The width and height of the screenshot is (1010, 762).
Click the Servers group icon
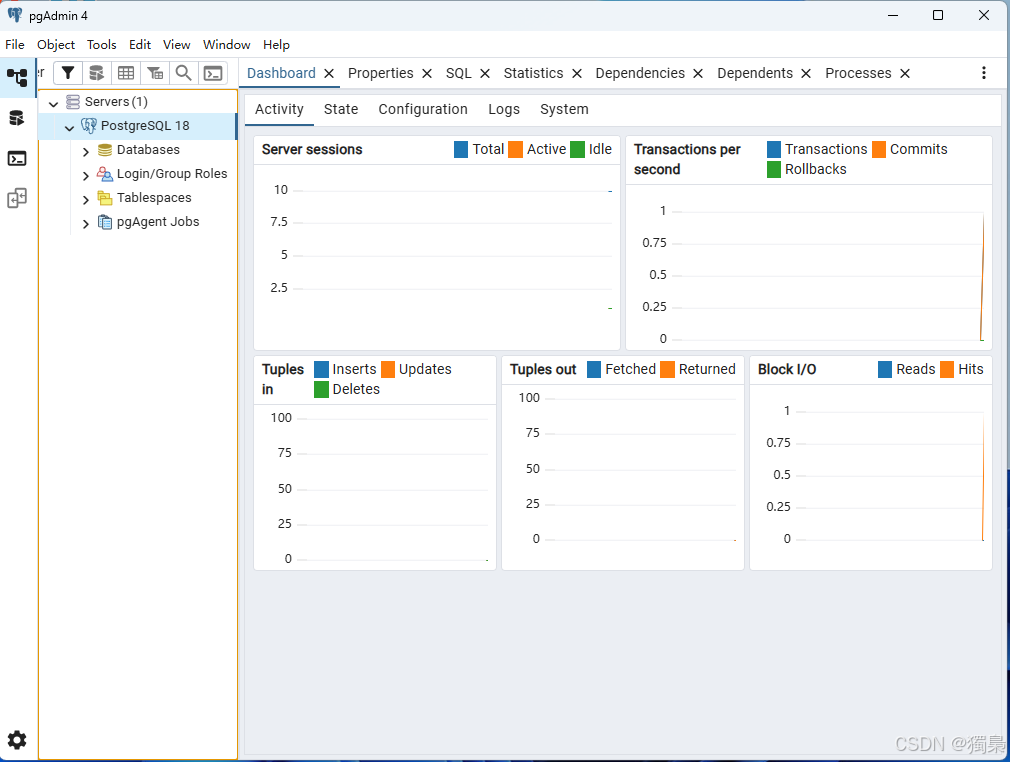tap(73, 102)
